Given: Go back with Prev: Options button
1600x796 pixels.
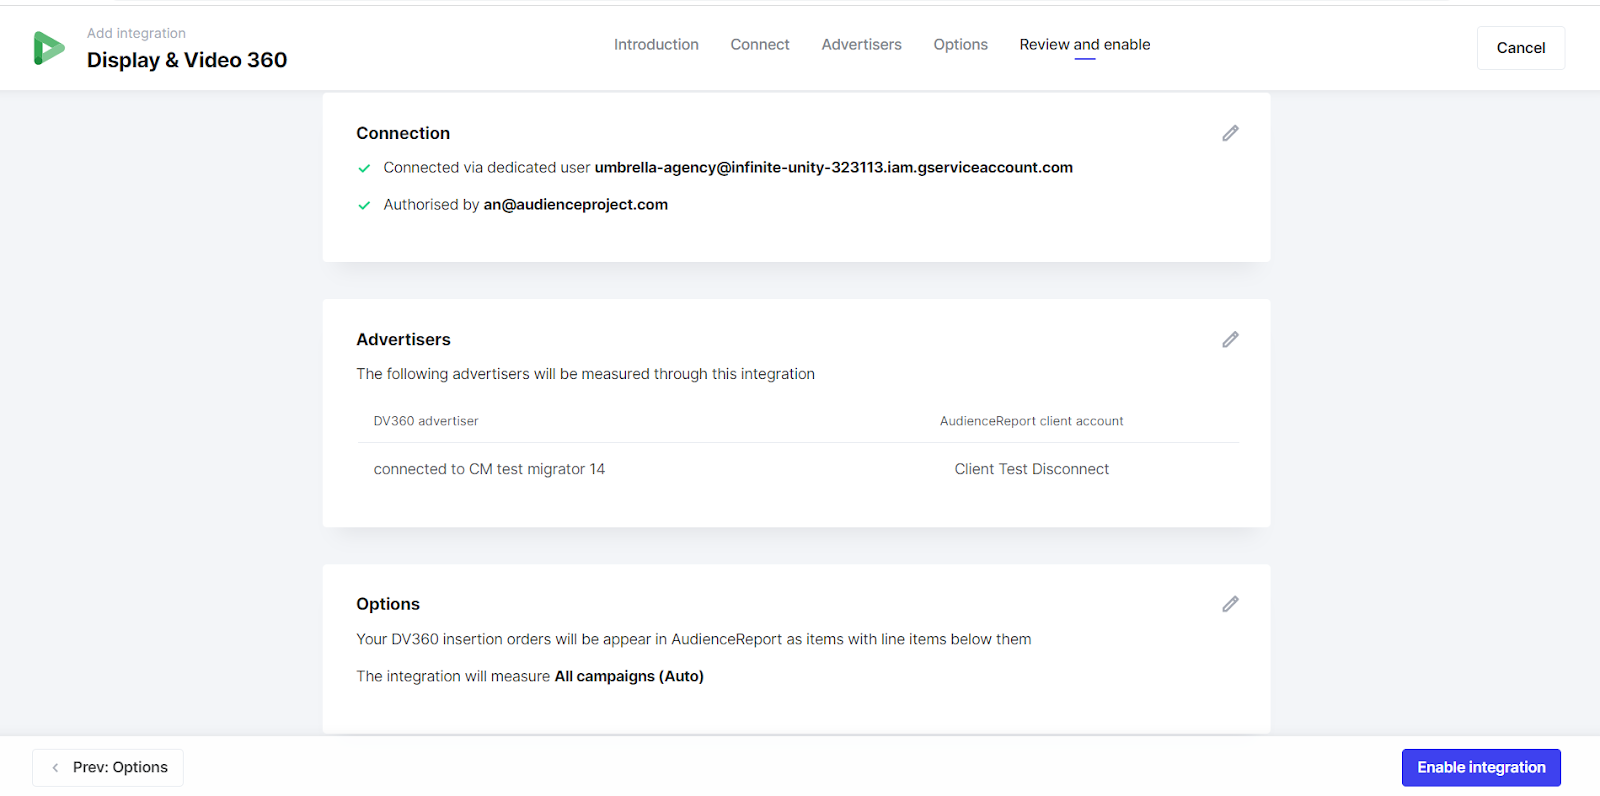Looking at the screenshot, I should (x=108, y=767).
